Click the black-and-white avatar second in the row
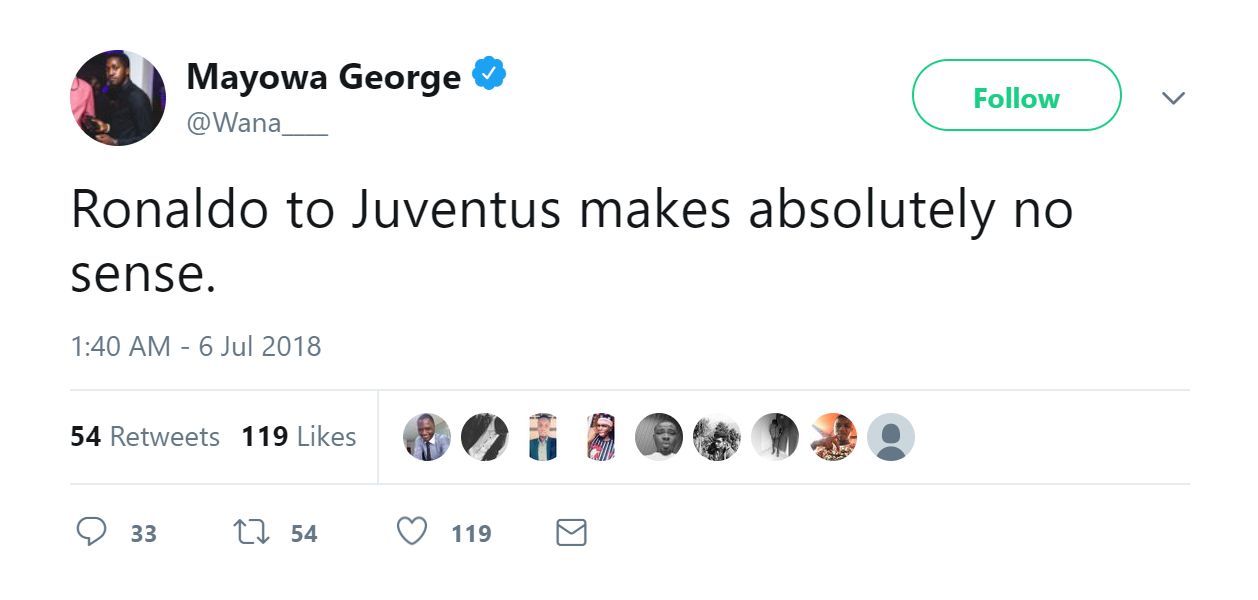Image resolution: width=1258 pixels, height=600 pixels. pos(484,436)
